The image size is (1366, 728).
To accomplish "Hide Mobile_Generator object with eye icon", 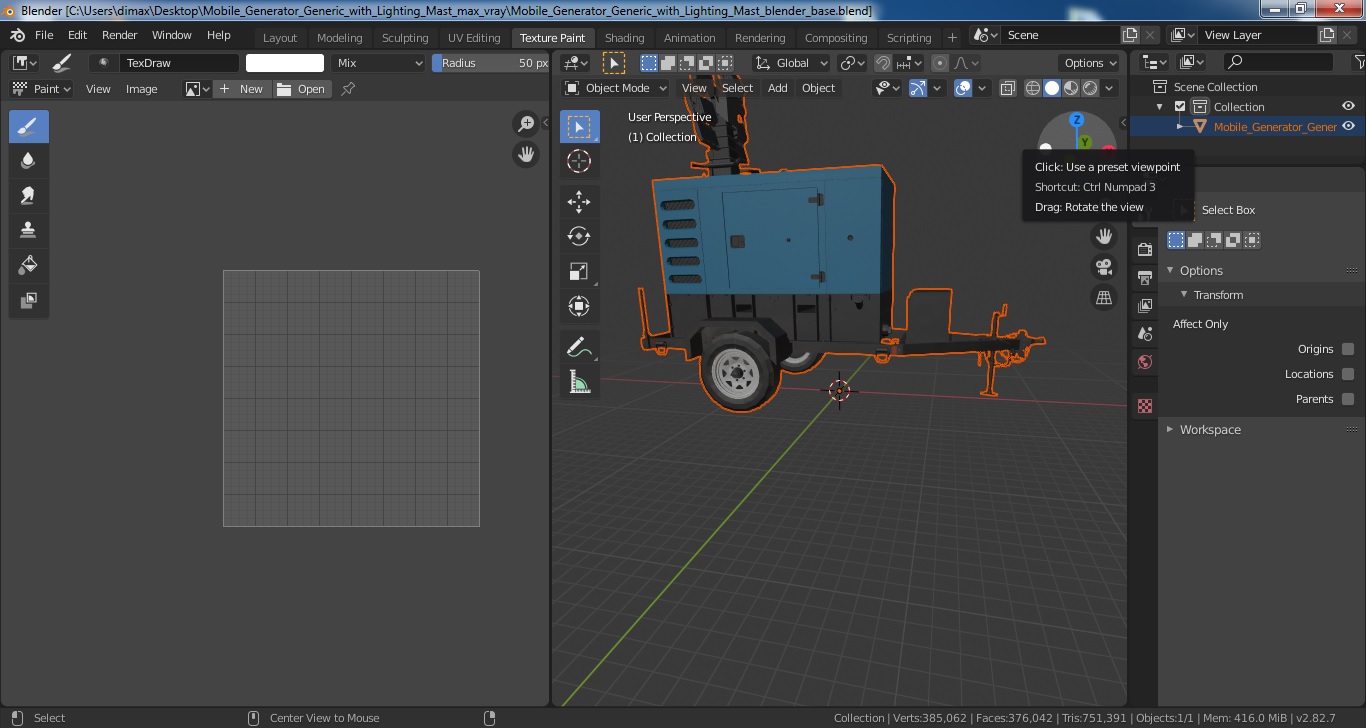I will coord(1348,126).
